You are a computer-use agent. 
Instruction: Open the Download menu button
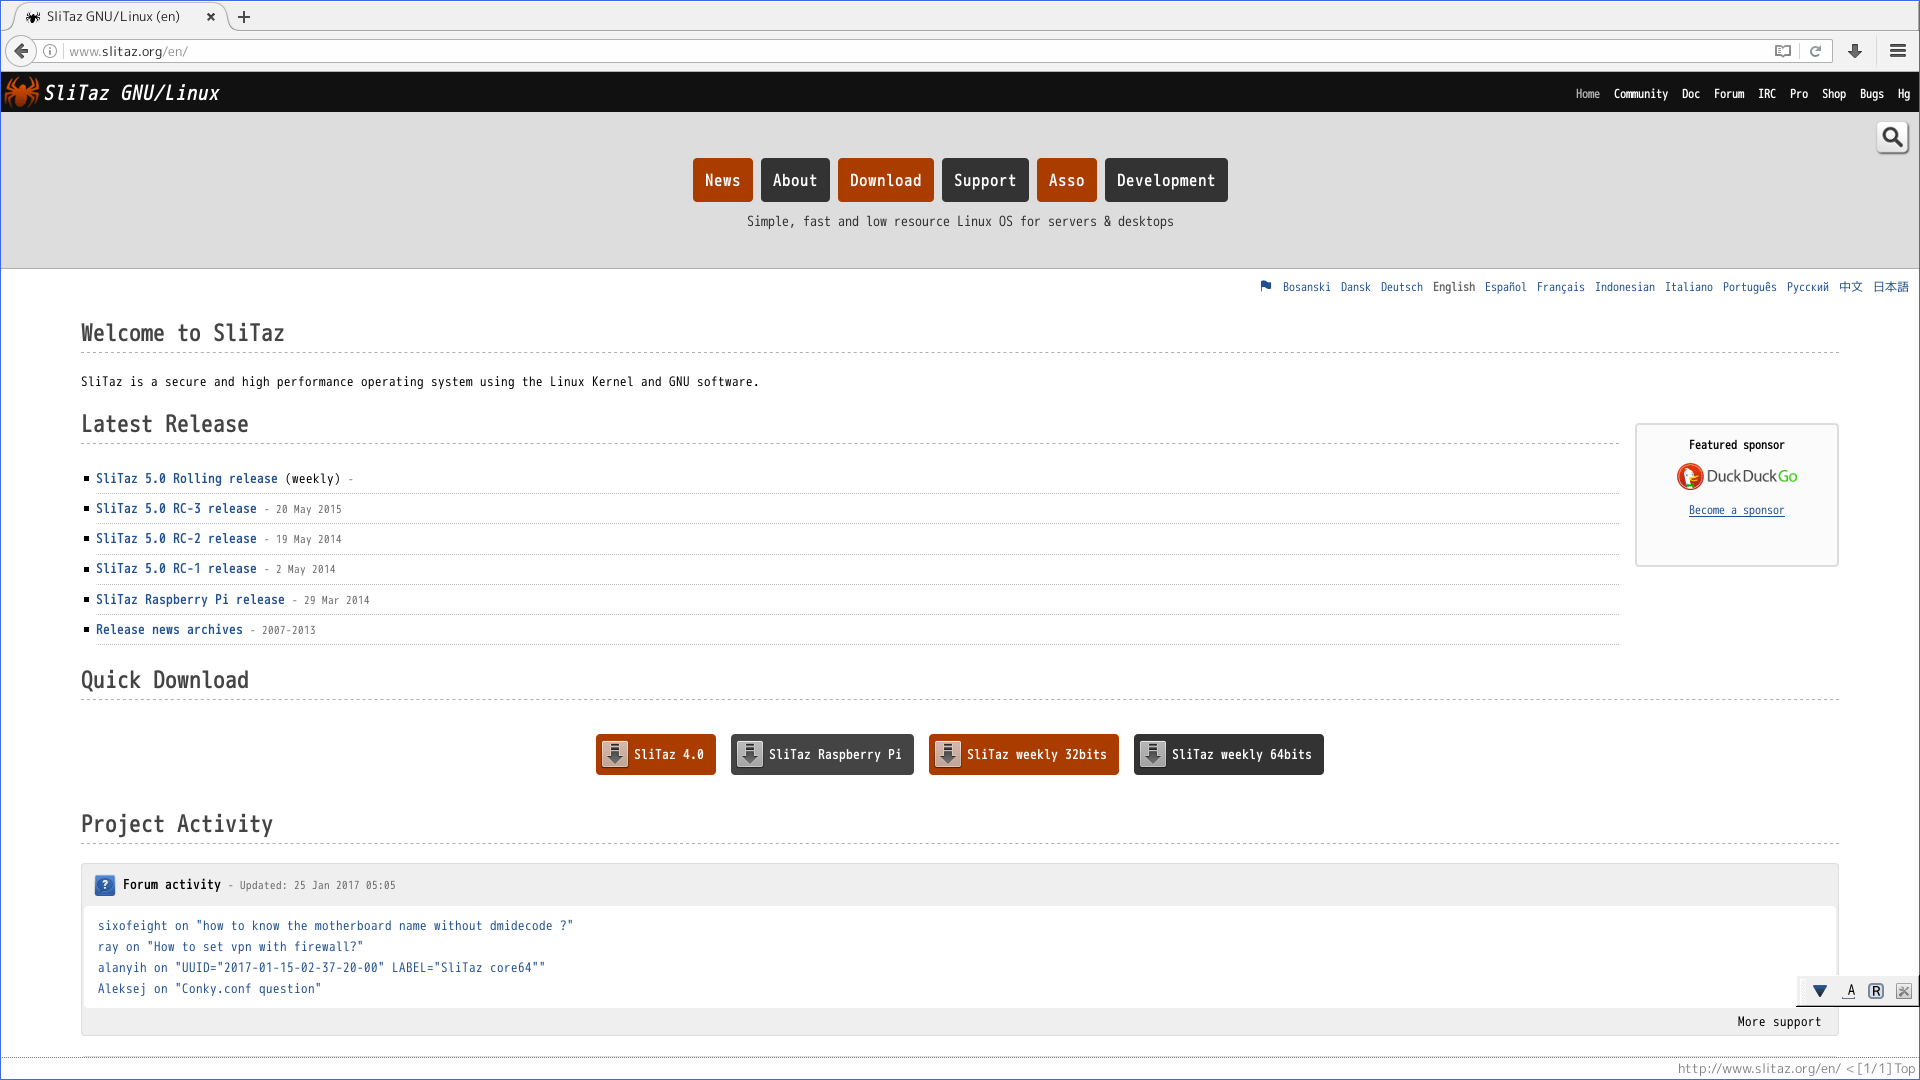[885, 180]
